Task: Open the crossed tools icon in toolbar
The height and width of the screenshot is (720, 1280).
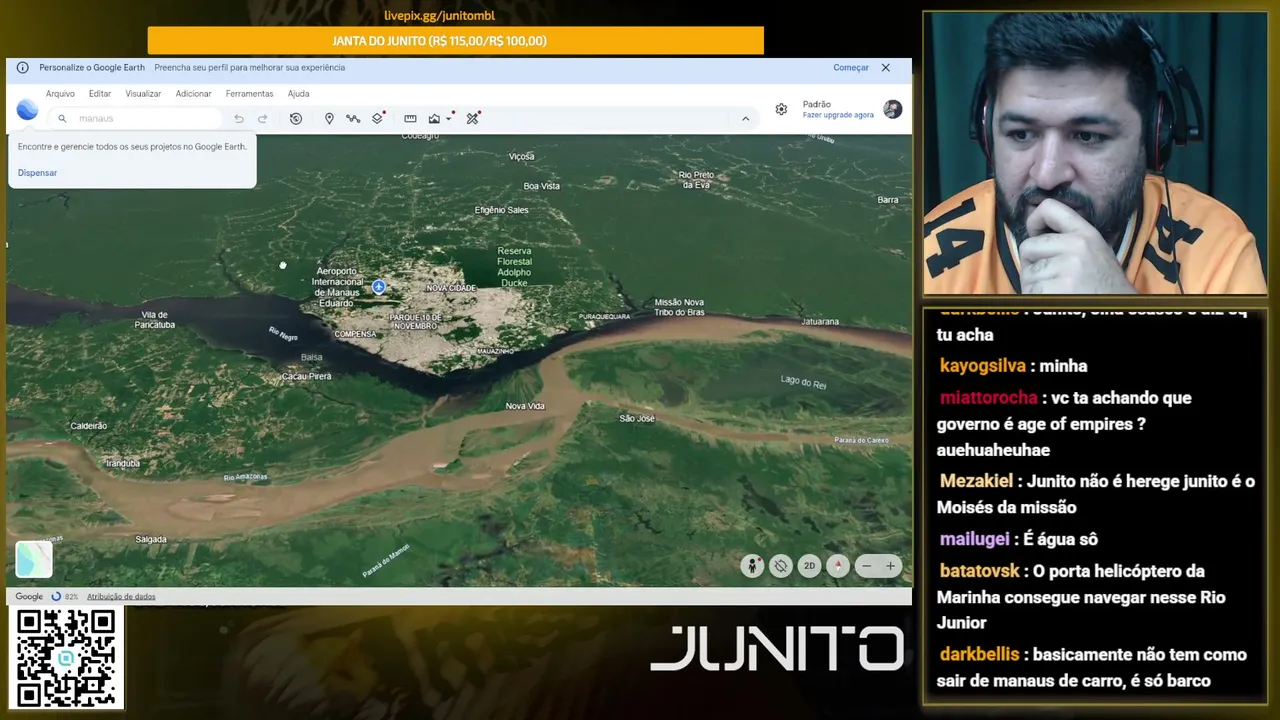Action: click(x=473, y=118)
